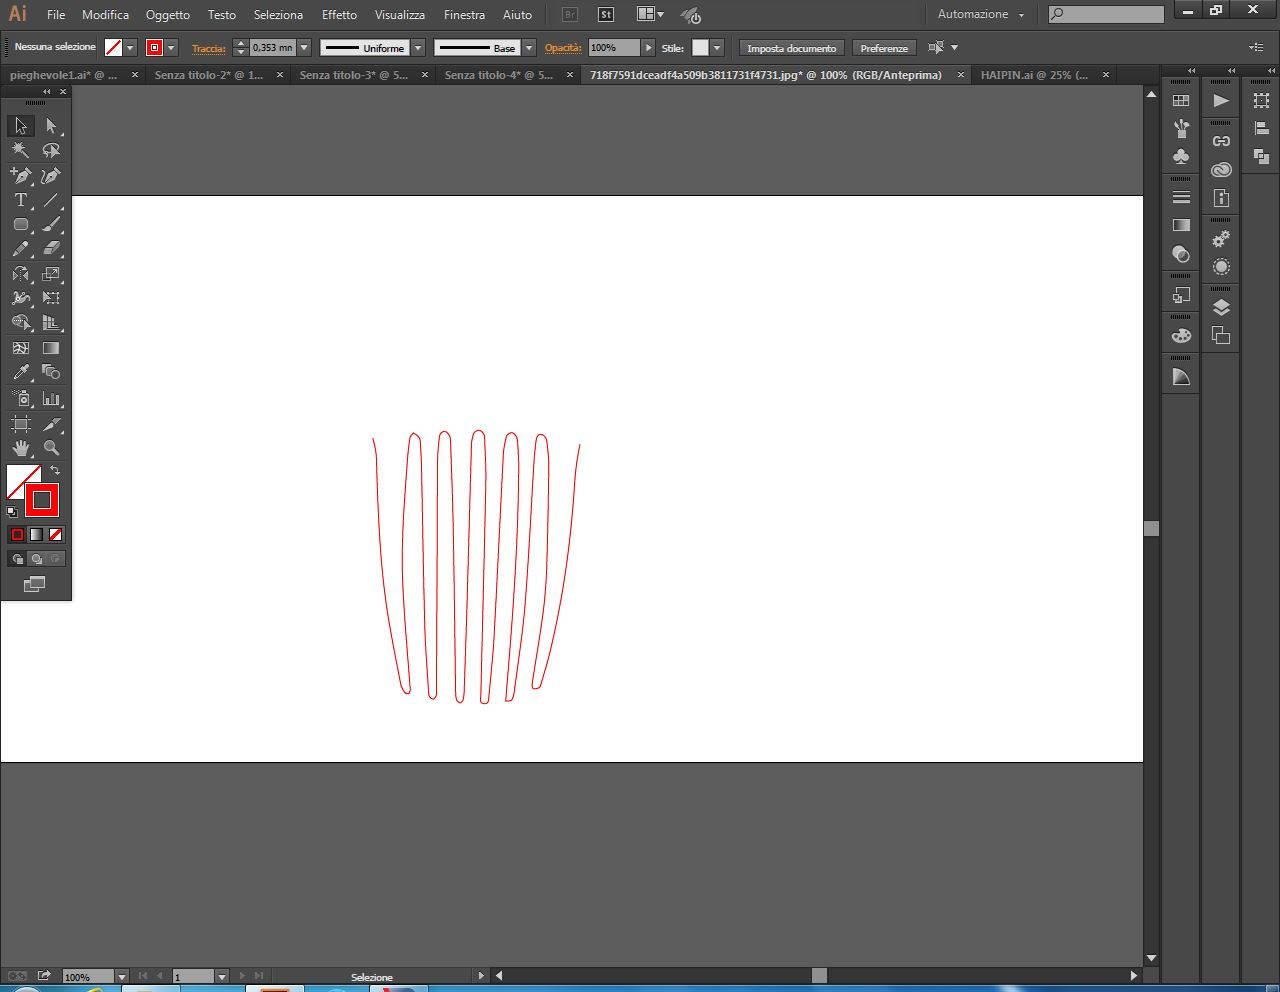This screenshot has width=1280, height=992.
Task: Open the Stile graphic style dropdown
Action: point(716,48)
